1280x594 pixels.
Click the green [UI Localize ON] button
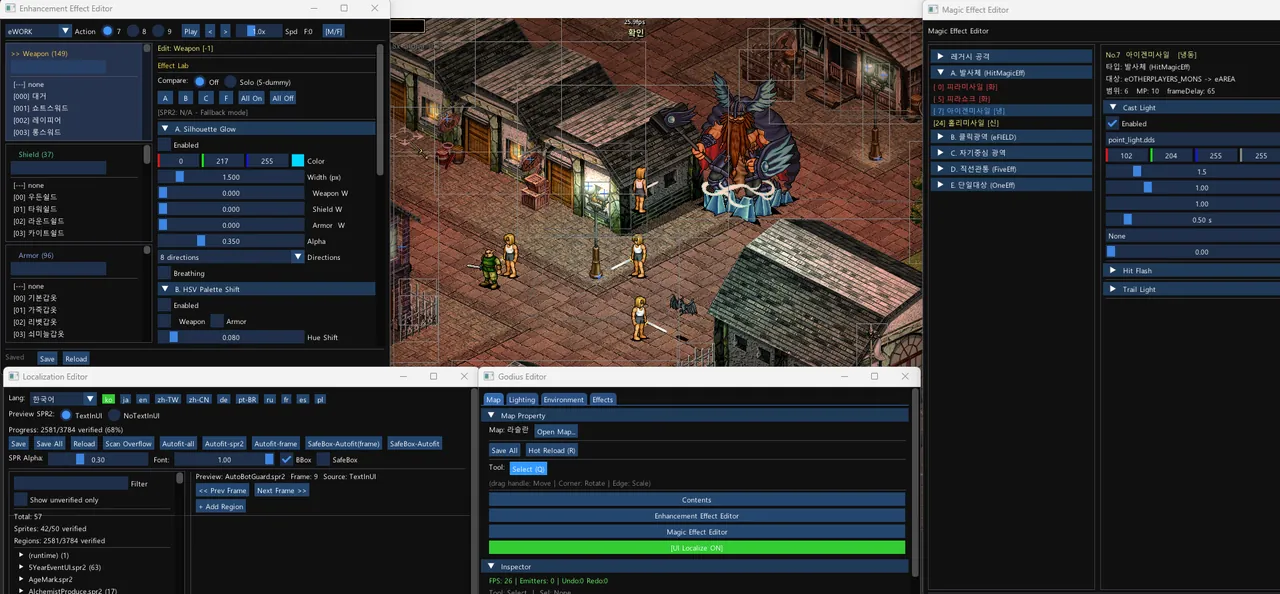pyautogui.click(x=697, y=547)
